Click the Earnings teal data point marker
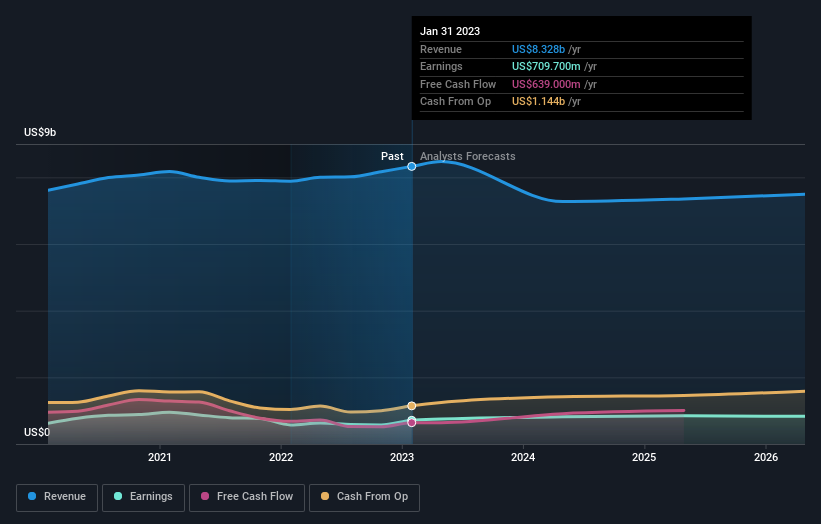The image size is (821, 524). coord(412,419)
